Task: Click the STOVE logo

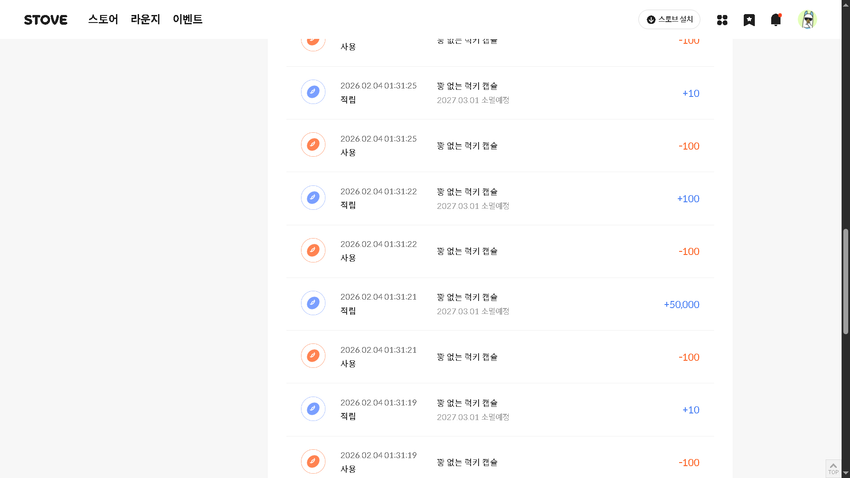Action: pyautogui.click(x=46, y=20)
